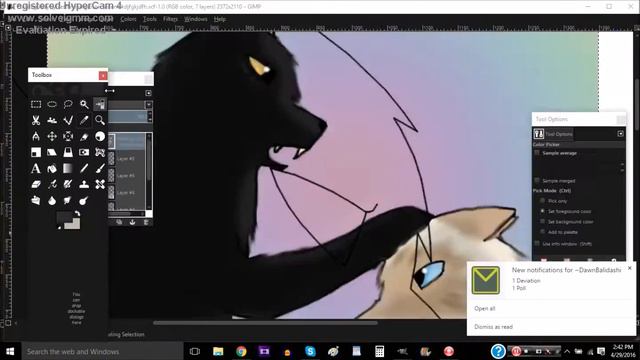Open the Tool Options configure menu
Viewport: 640px width, 360px height.
(620, 133)
